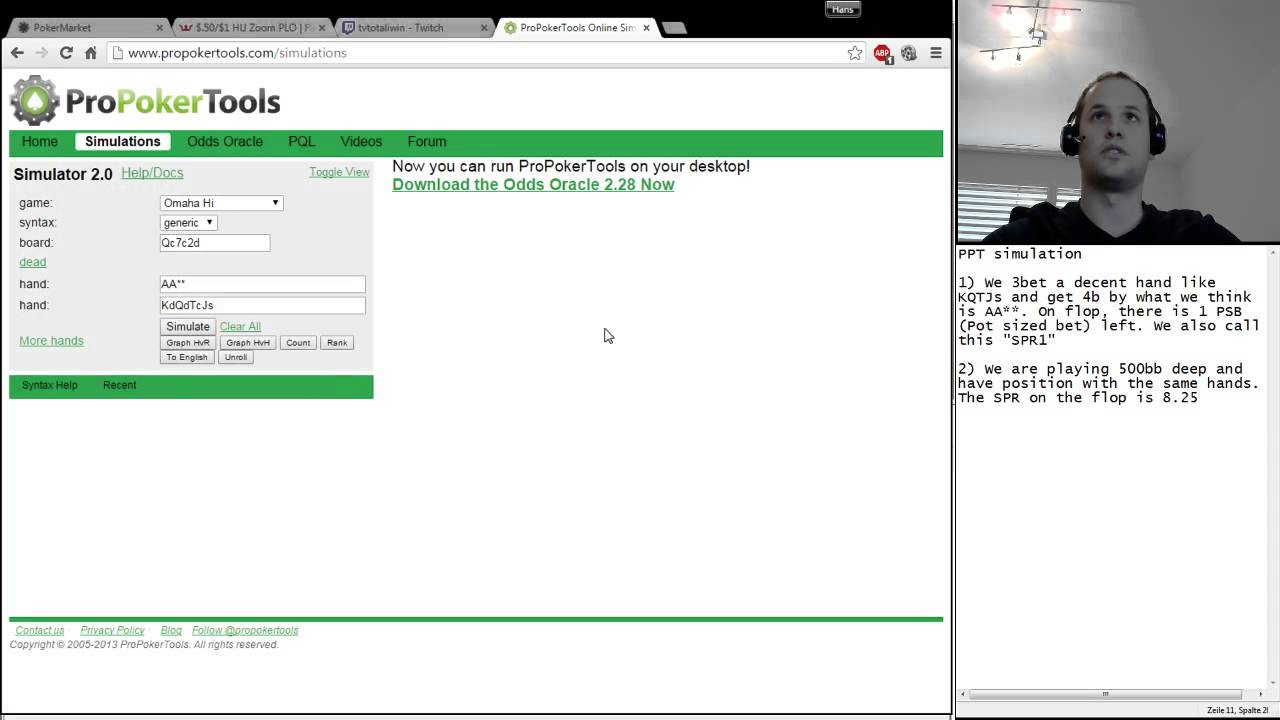Screen dimensions: 1280x720
Task: Go to browser home icon
Action: tap(90, 53)
